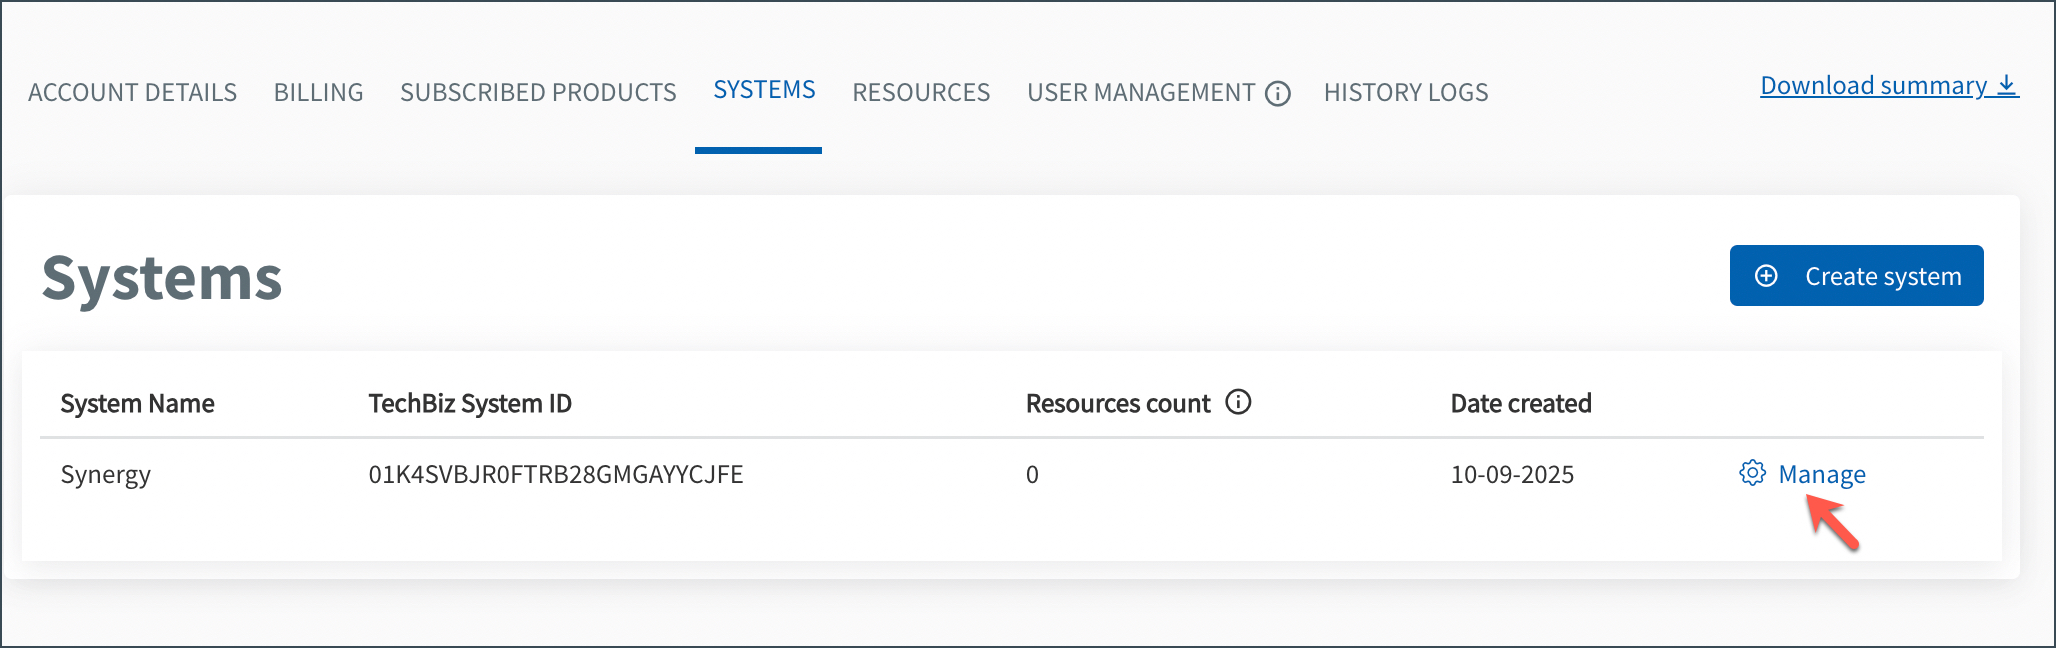Click the Synergy system name
The image size is (2056, 648).
[106, 475]
